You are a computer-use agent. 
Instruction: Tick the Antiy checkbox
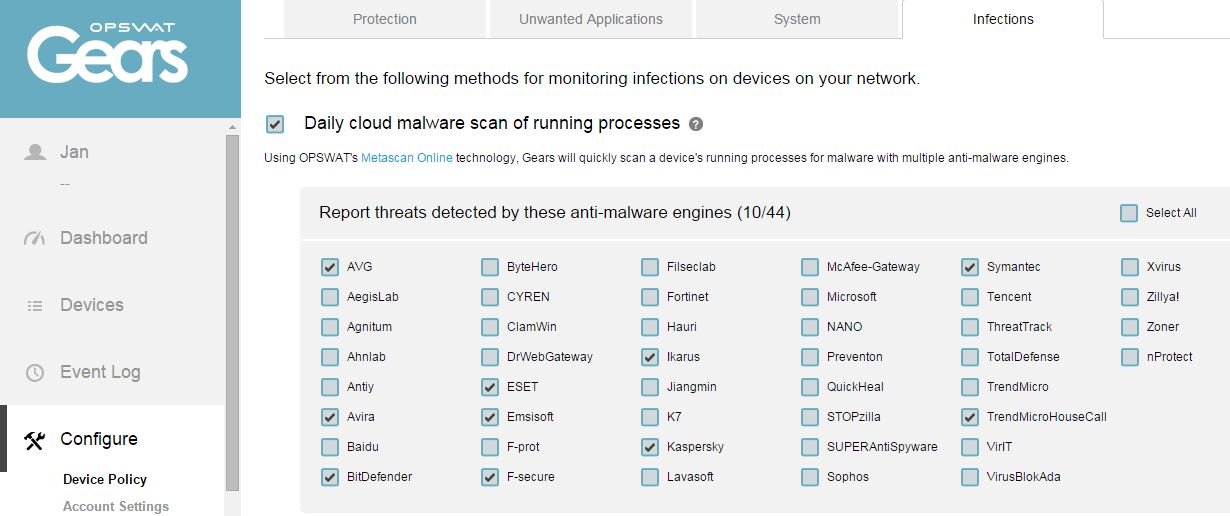pos(330,387)
